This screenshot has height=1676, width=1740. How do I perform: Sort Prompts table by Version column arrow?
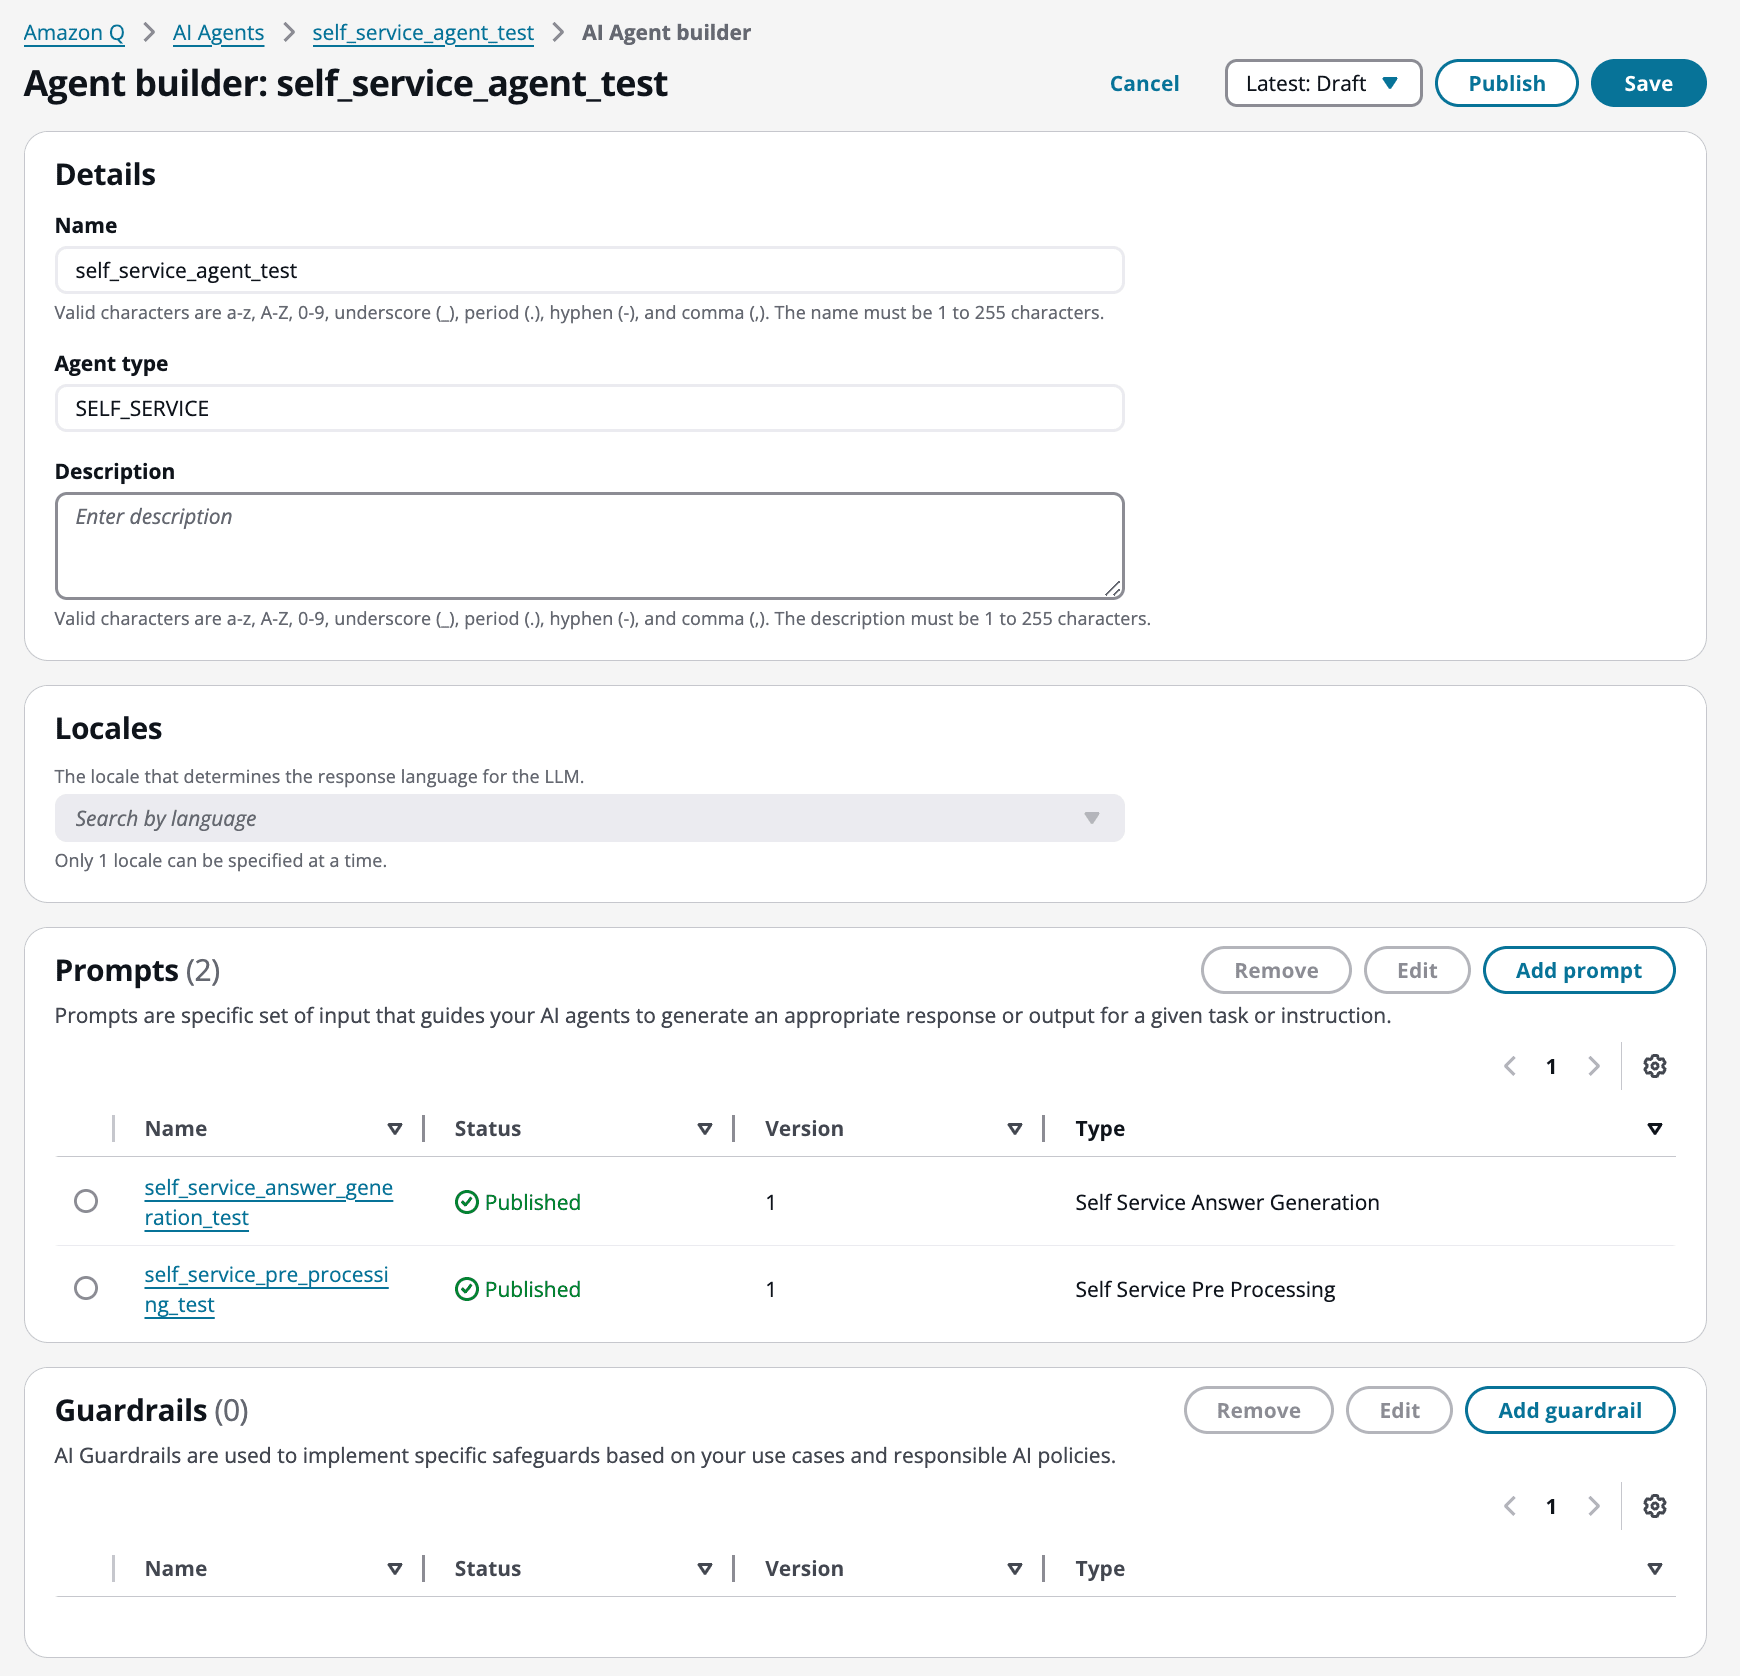tap(1015, 1129)
